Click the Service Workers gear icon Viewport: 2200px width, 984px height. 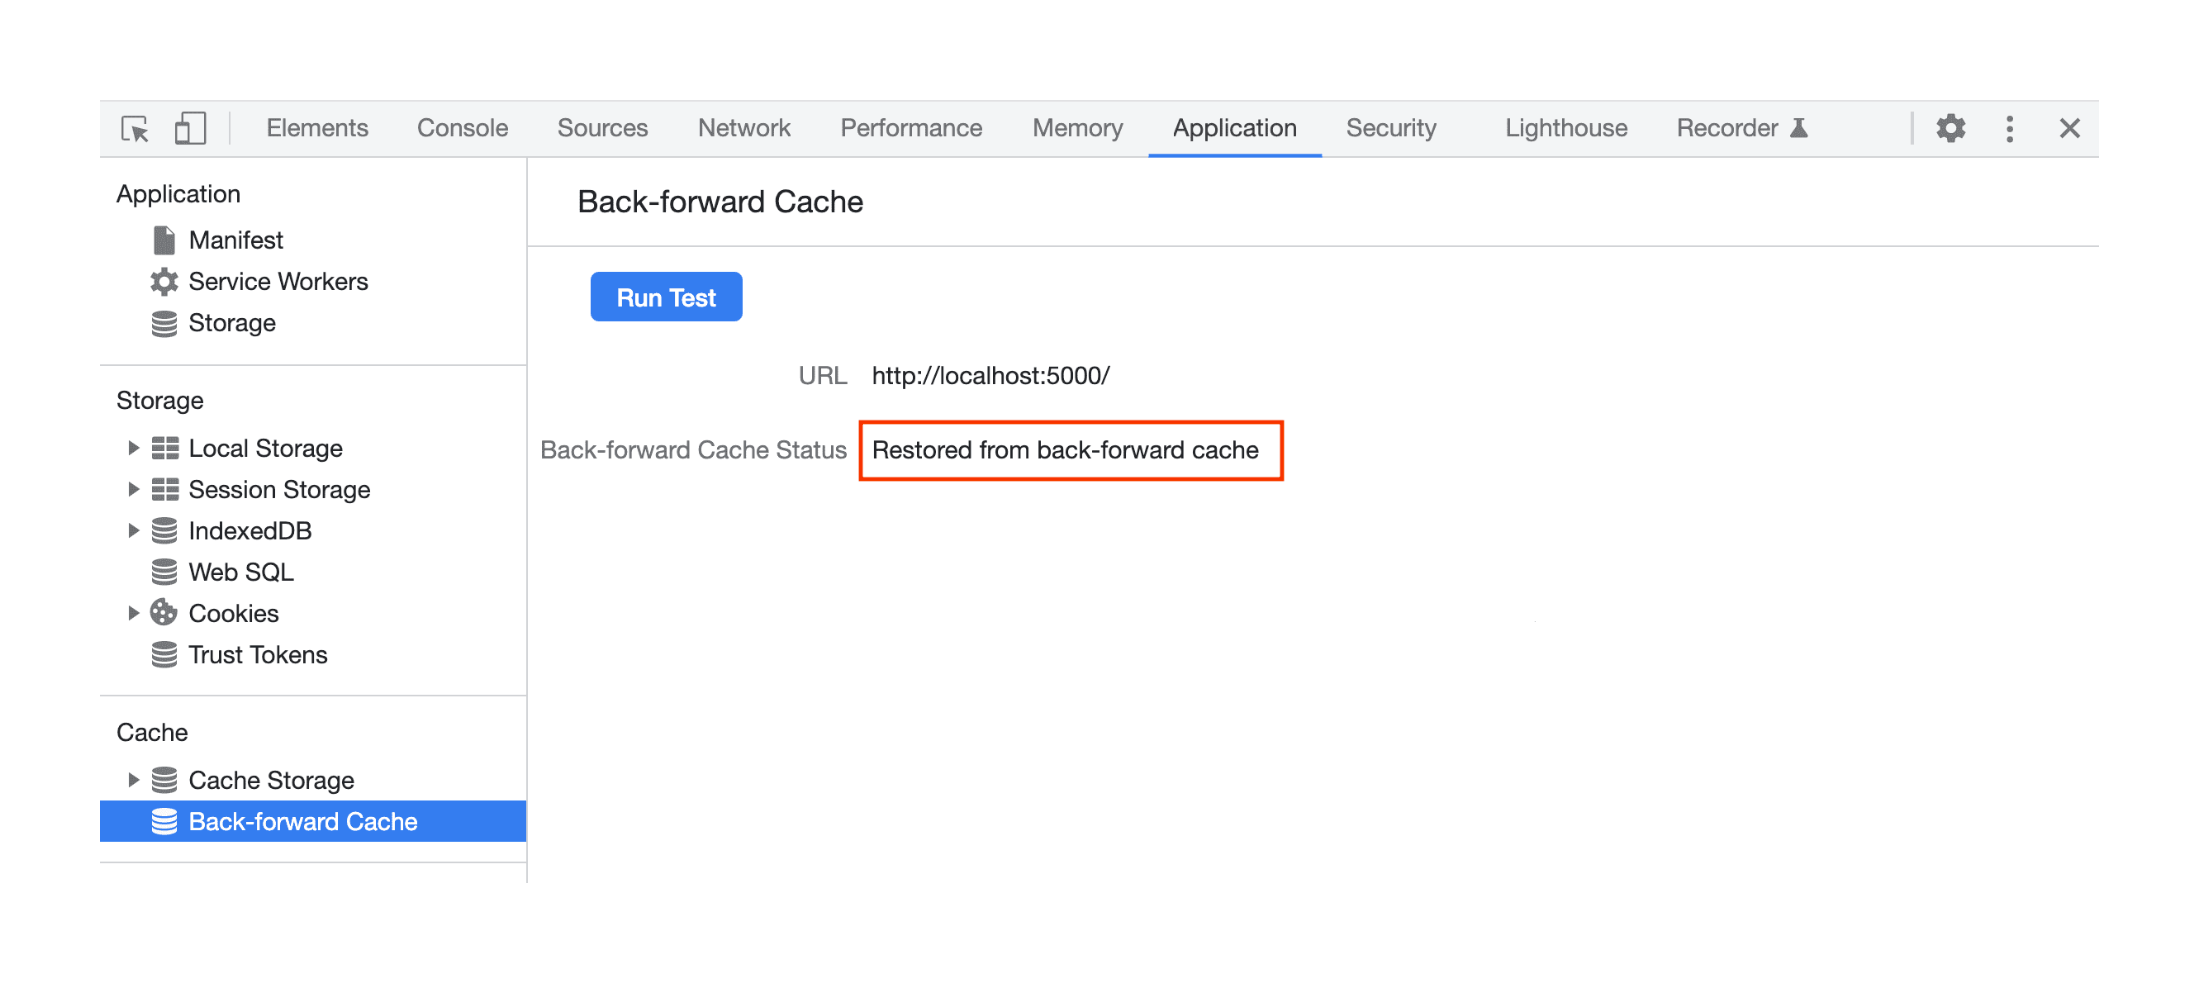163,281
